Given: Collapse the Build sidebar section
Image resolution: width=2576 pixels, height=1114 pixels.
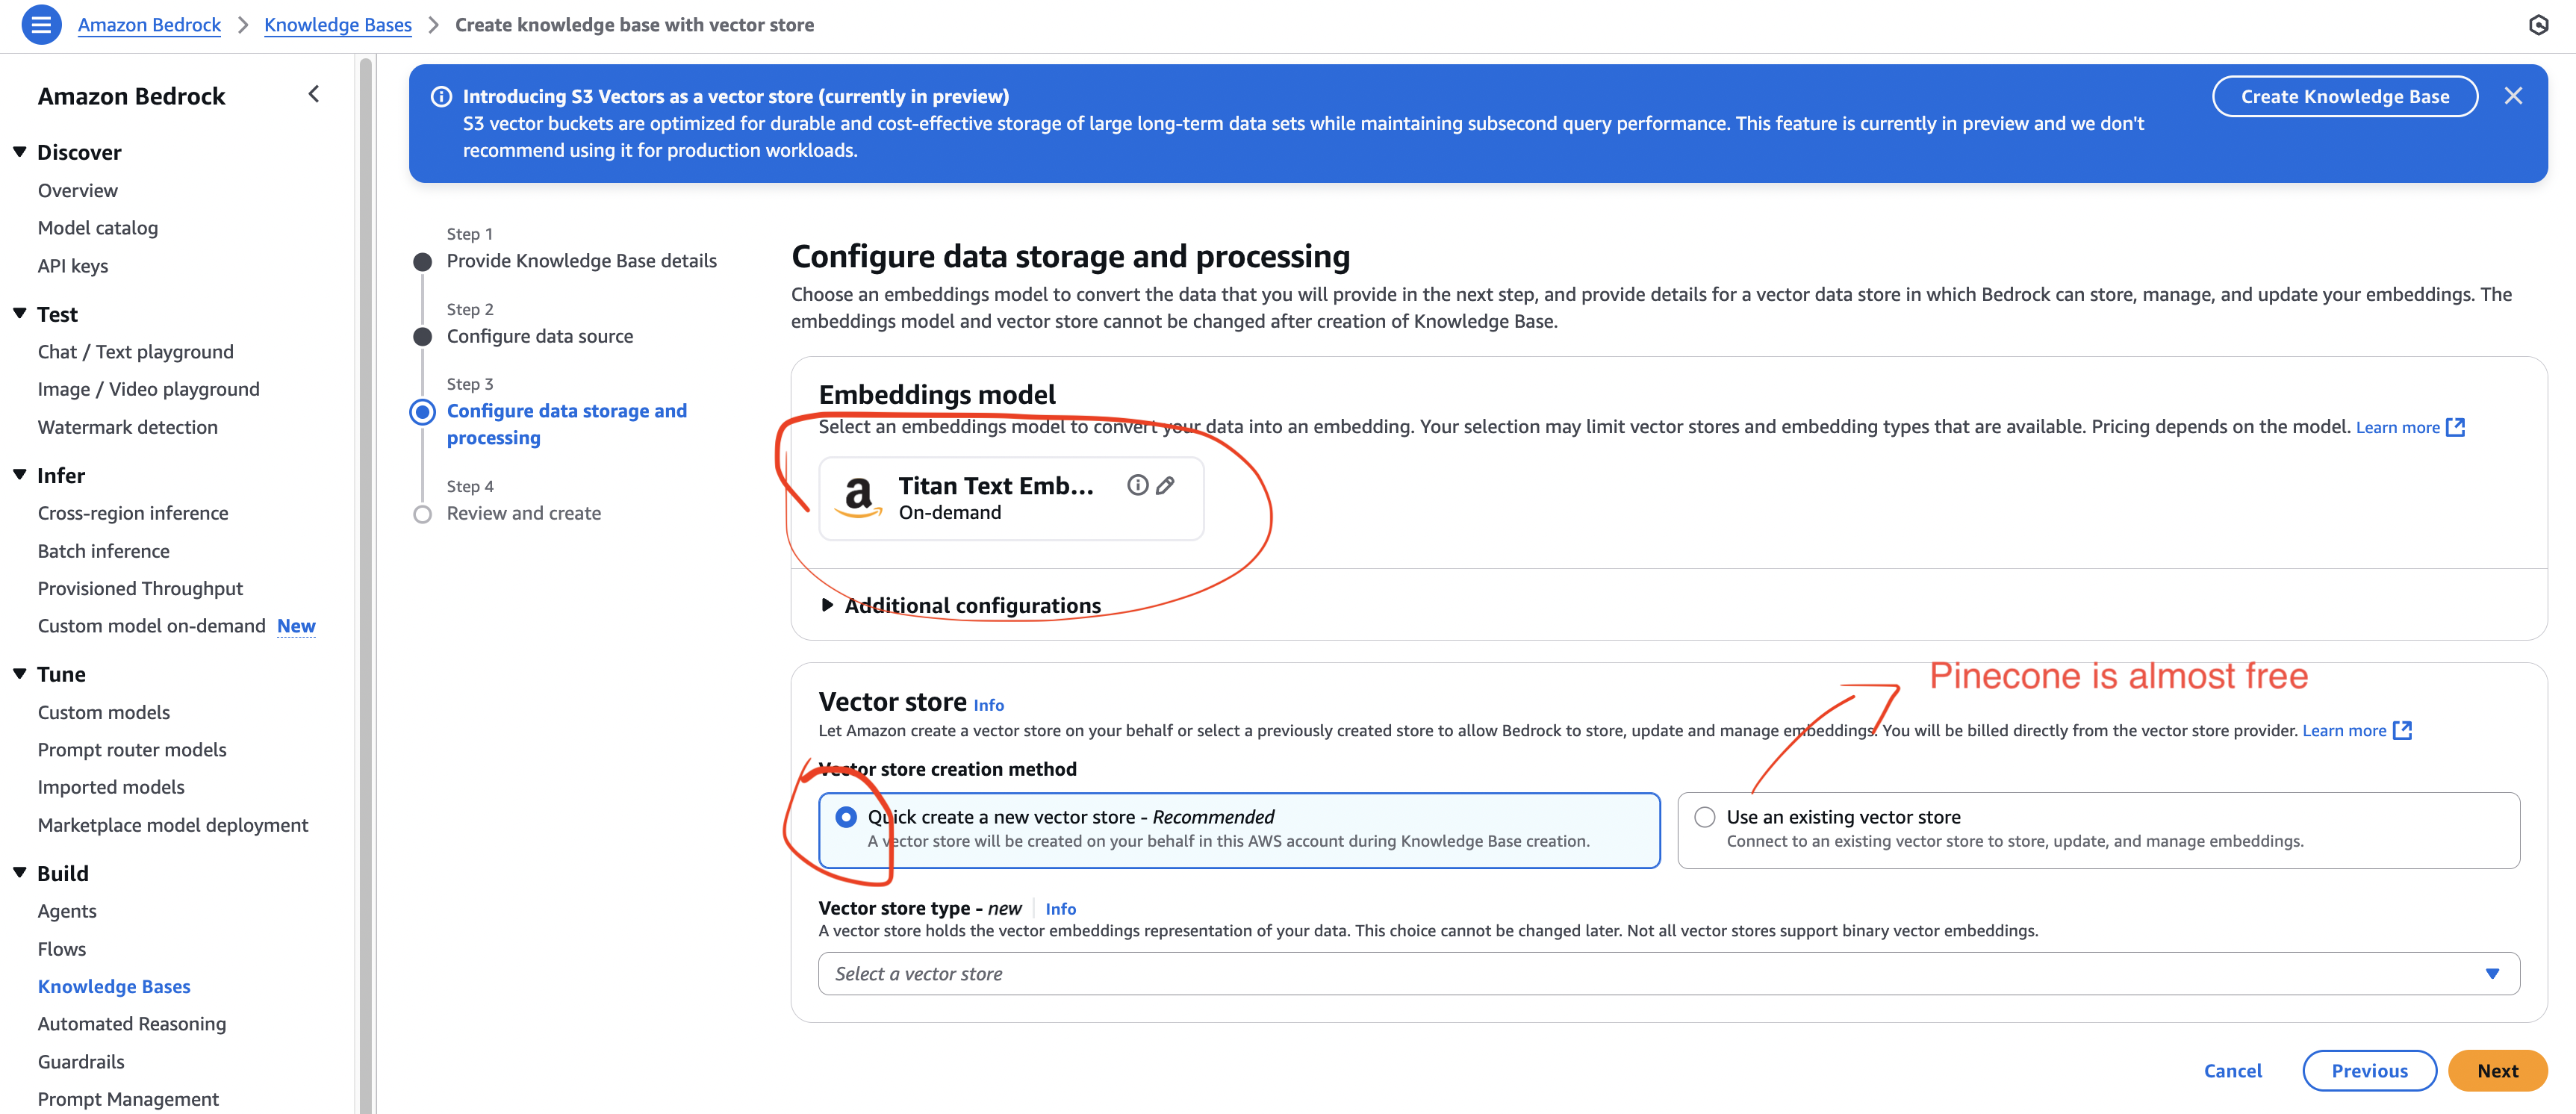Looking at the screenshot, I should [20, 873].
